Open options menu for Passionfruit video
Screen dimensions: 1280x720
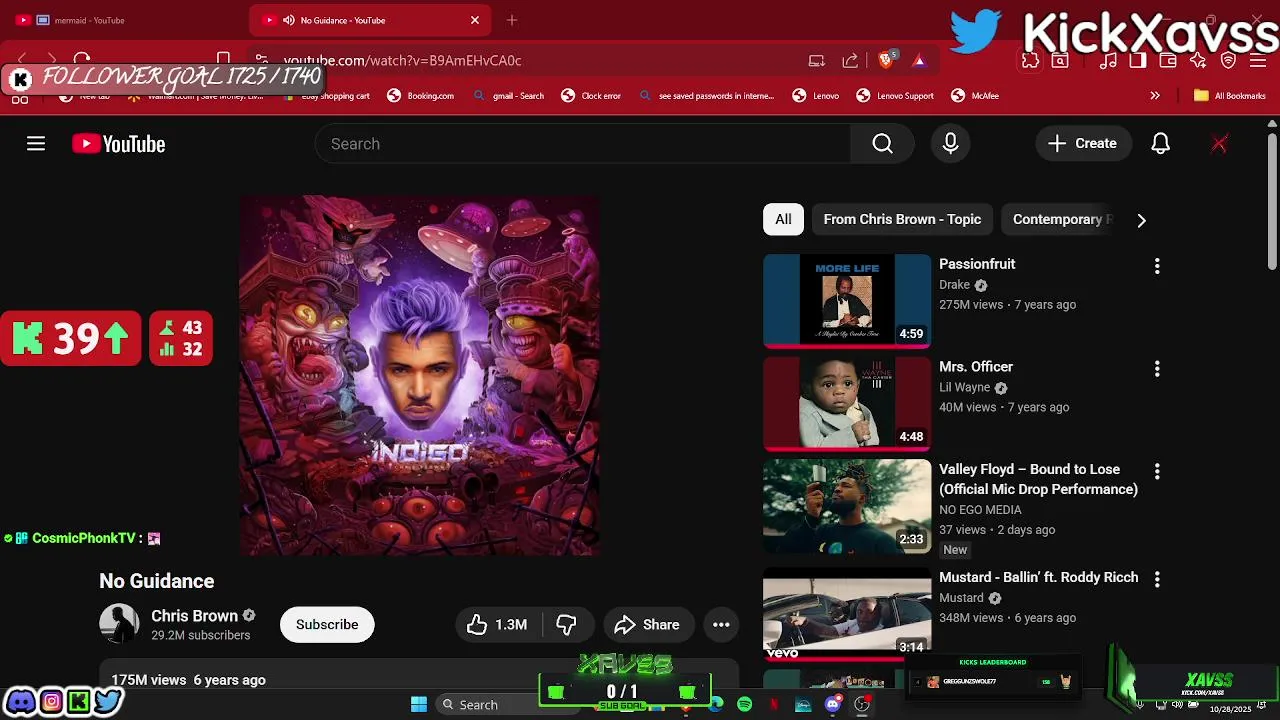[x=1157, y=266]
